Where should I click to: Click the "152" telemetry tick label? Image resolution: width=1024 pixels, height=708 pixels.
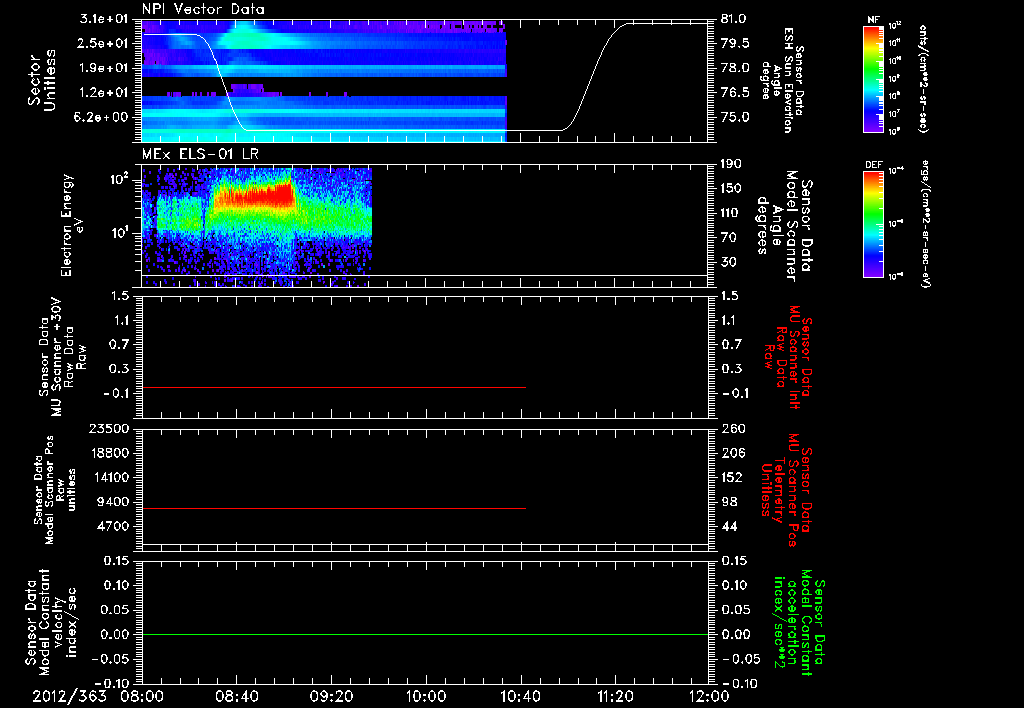(x=733, y=477)
